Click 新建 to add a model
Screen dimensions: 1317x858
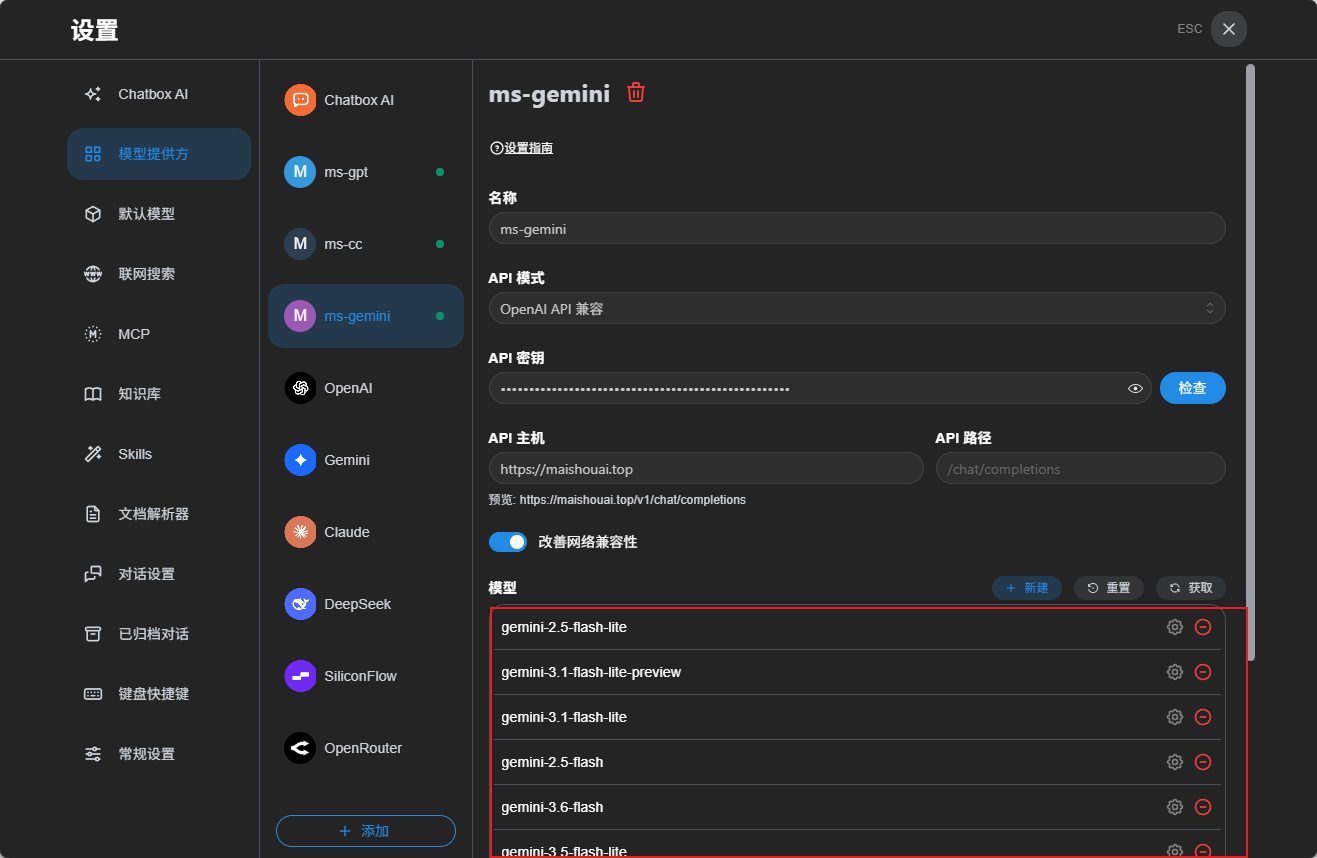(x=1027, y=588)
